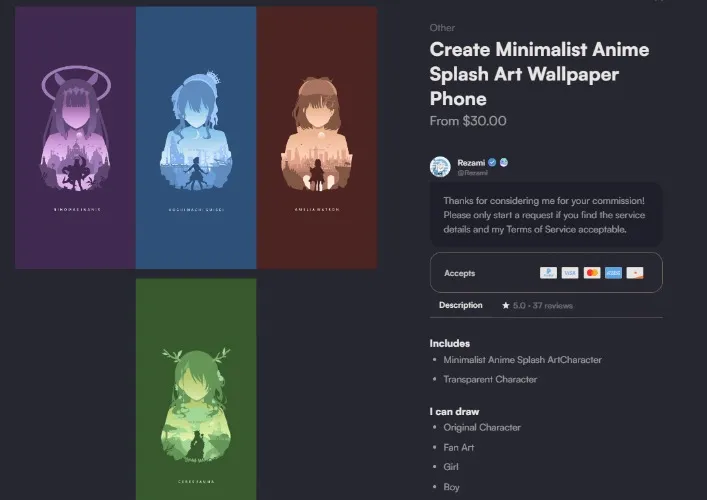This screenshot has height=500, width=707.
Task: Click the American Express payment icon
Action: coord(613,273)
